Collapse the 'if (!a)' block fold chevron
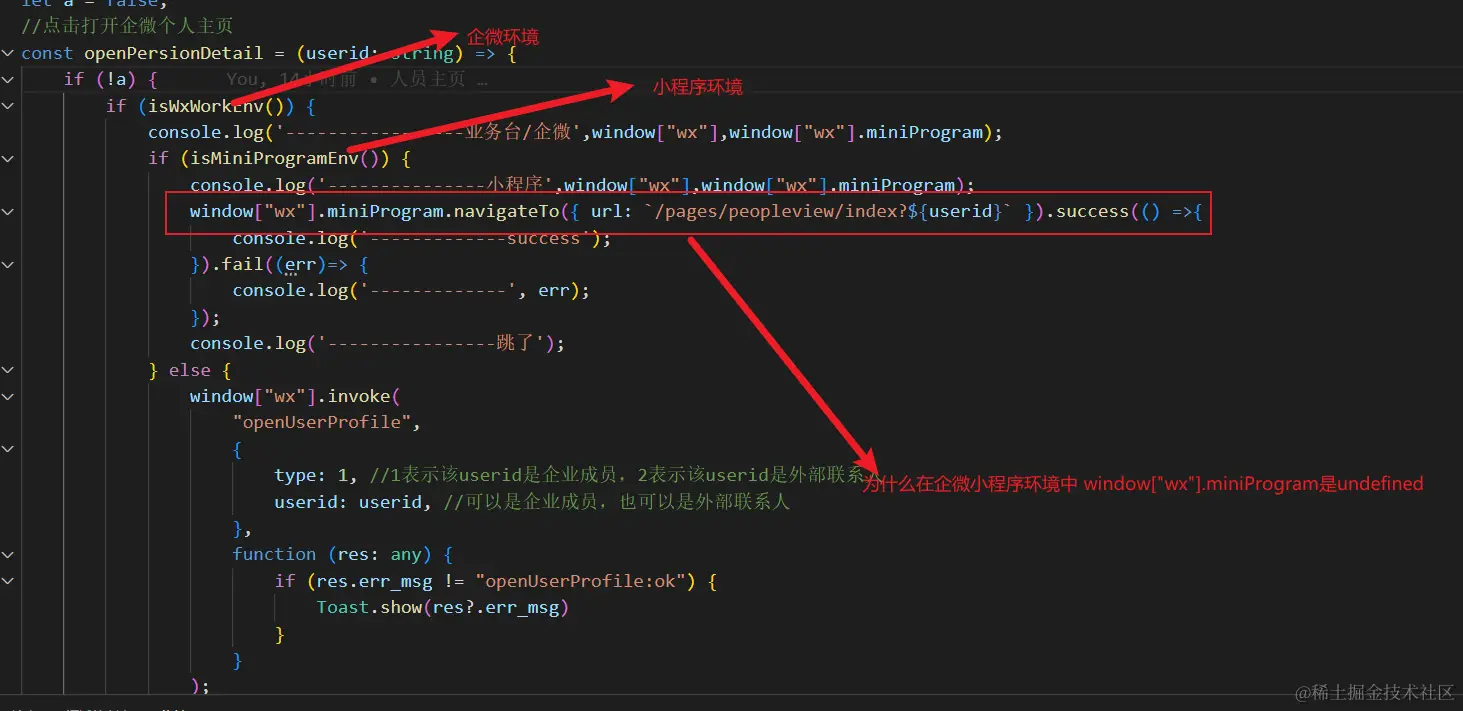Viewport: 1463px width, 711px height. 8,79
